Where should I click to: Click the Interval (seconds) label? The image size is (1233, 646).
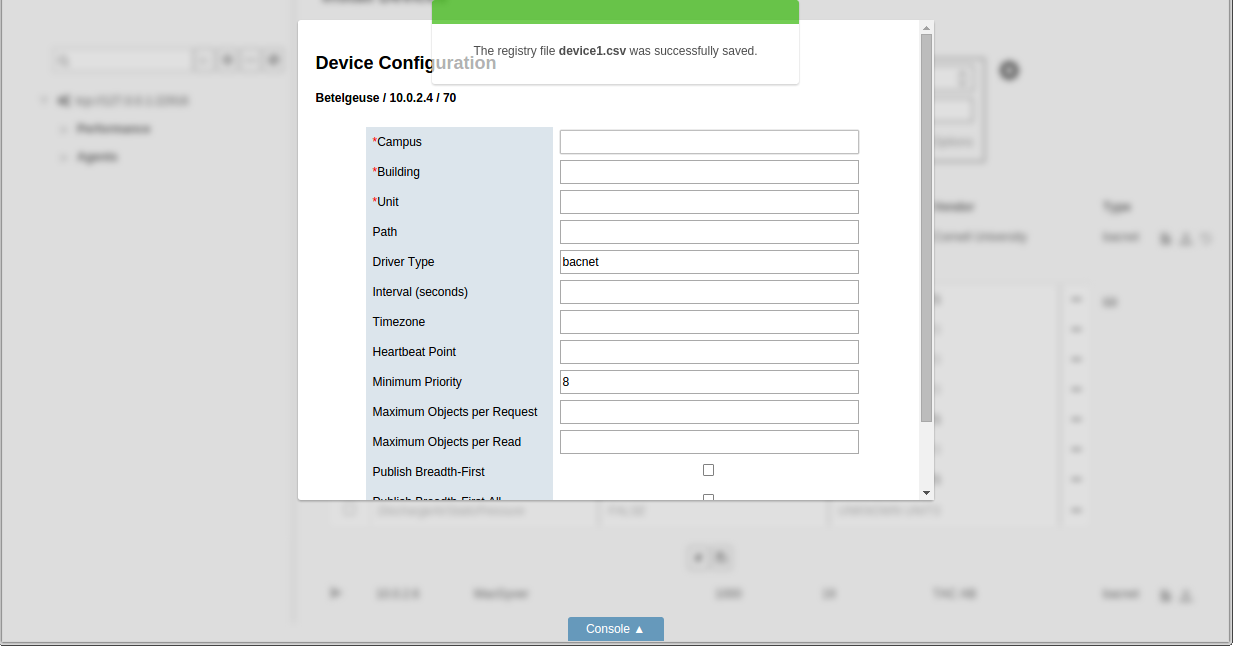420,292
